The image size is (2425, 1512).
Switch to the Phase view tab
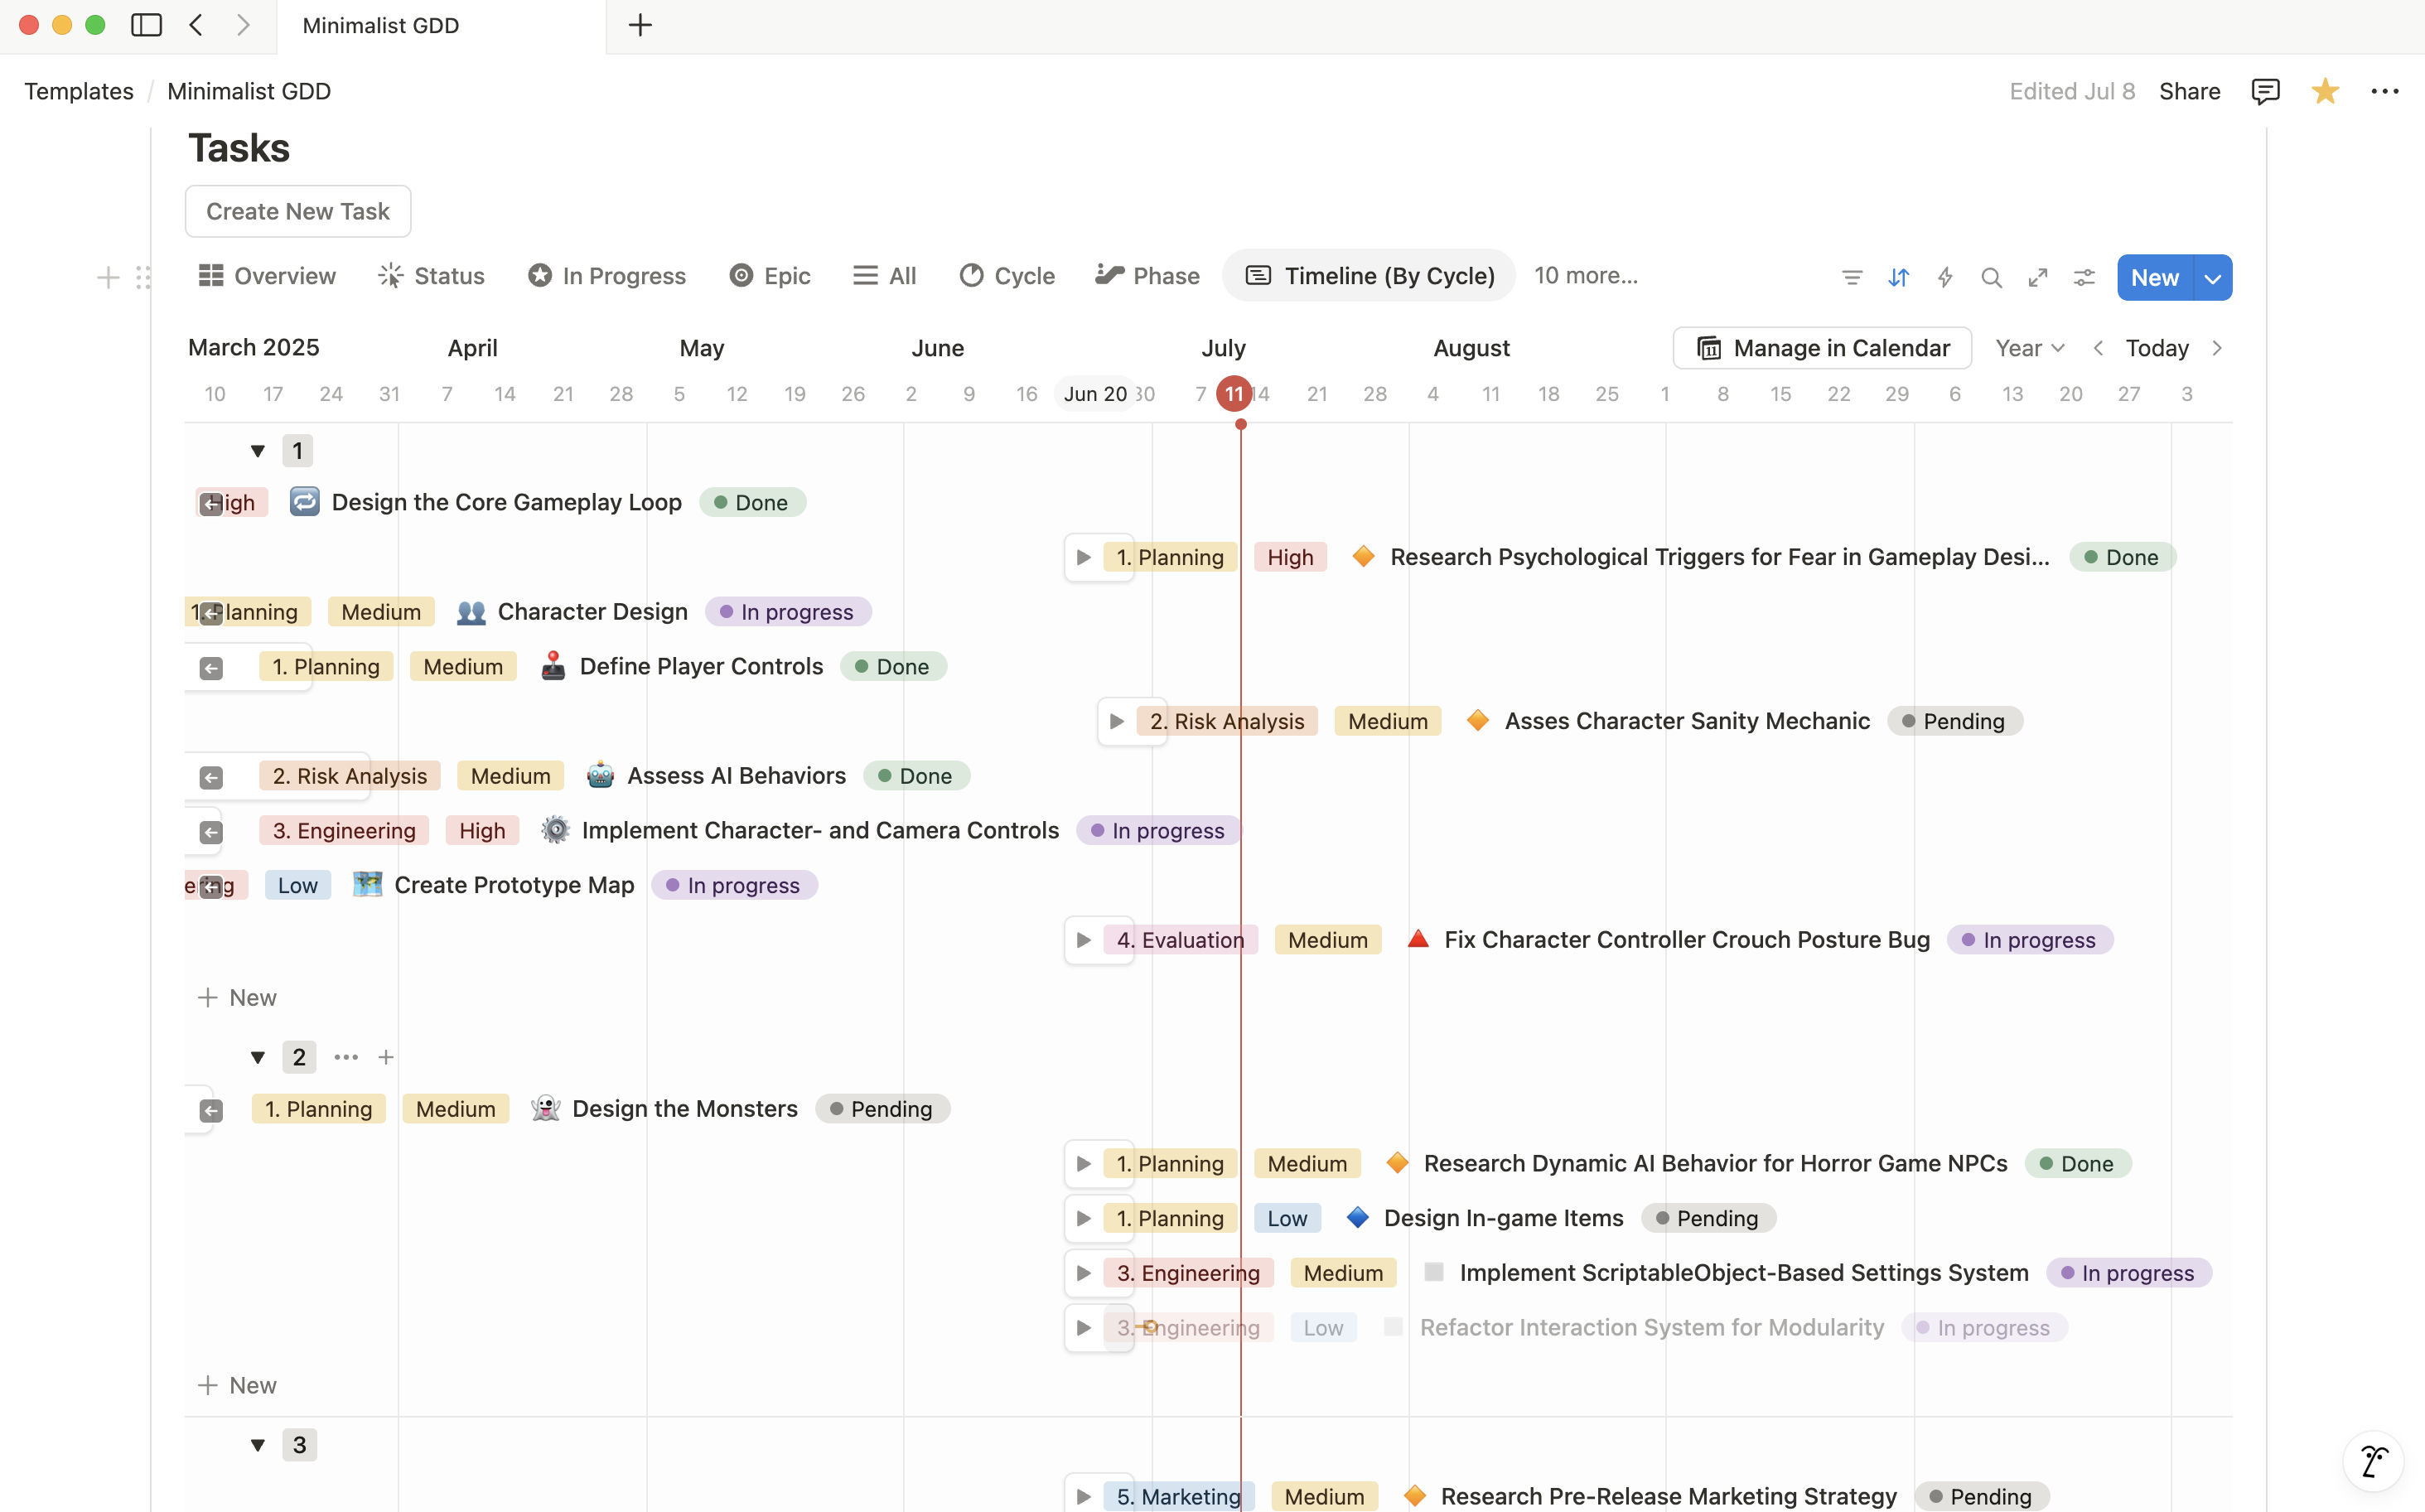(1148, 276)
